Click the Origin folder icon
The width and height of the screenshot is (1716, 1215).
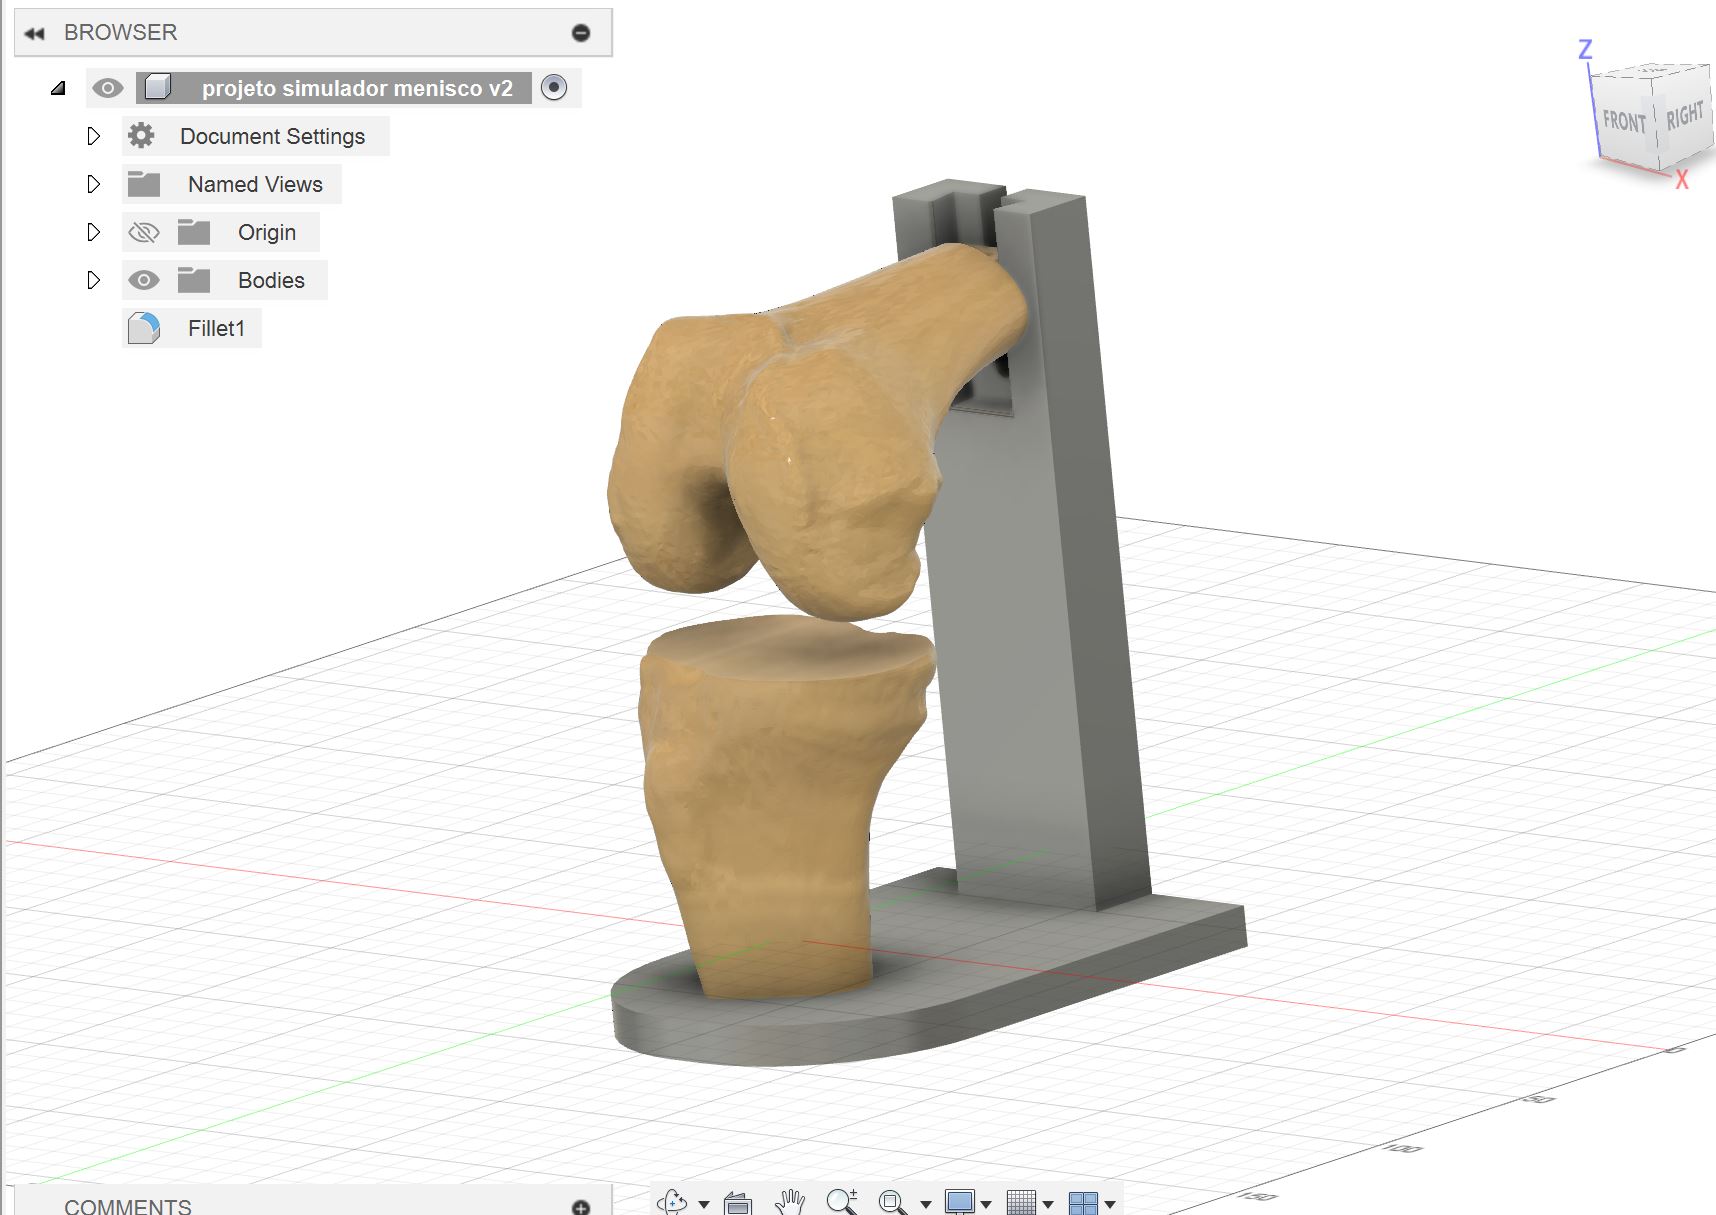pos(194,232)
